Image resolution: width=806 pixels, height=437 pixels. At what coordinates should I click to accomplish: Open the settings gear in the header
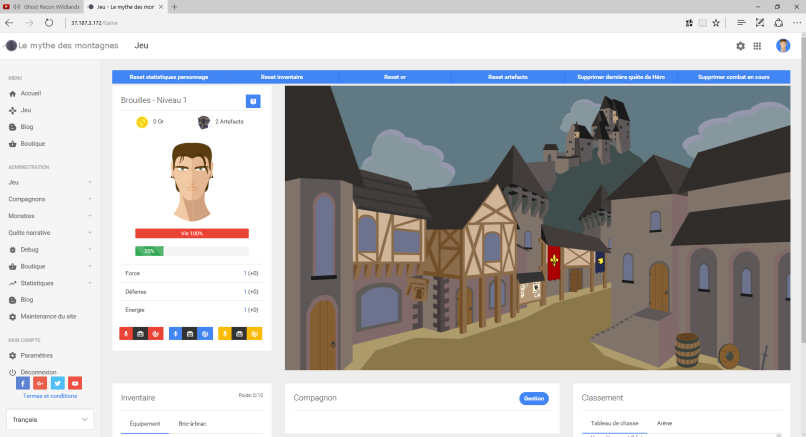click(740, 46)
